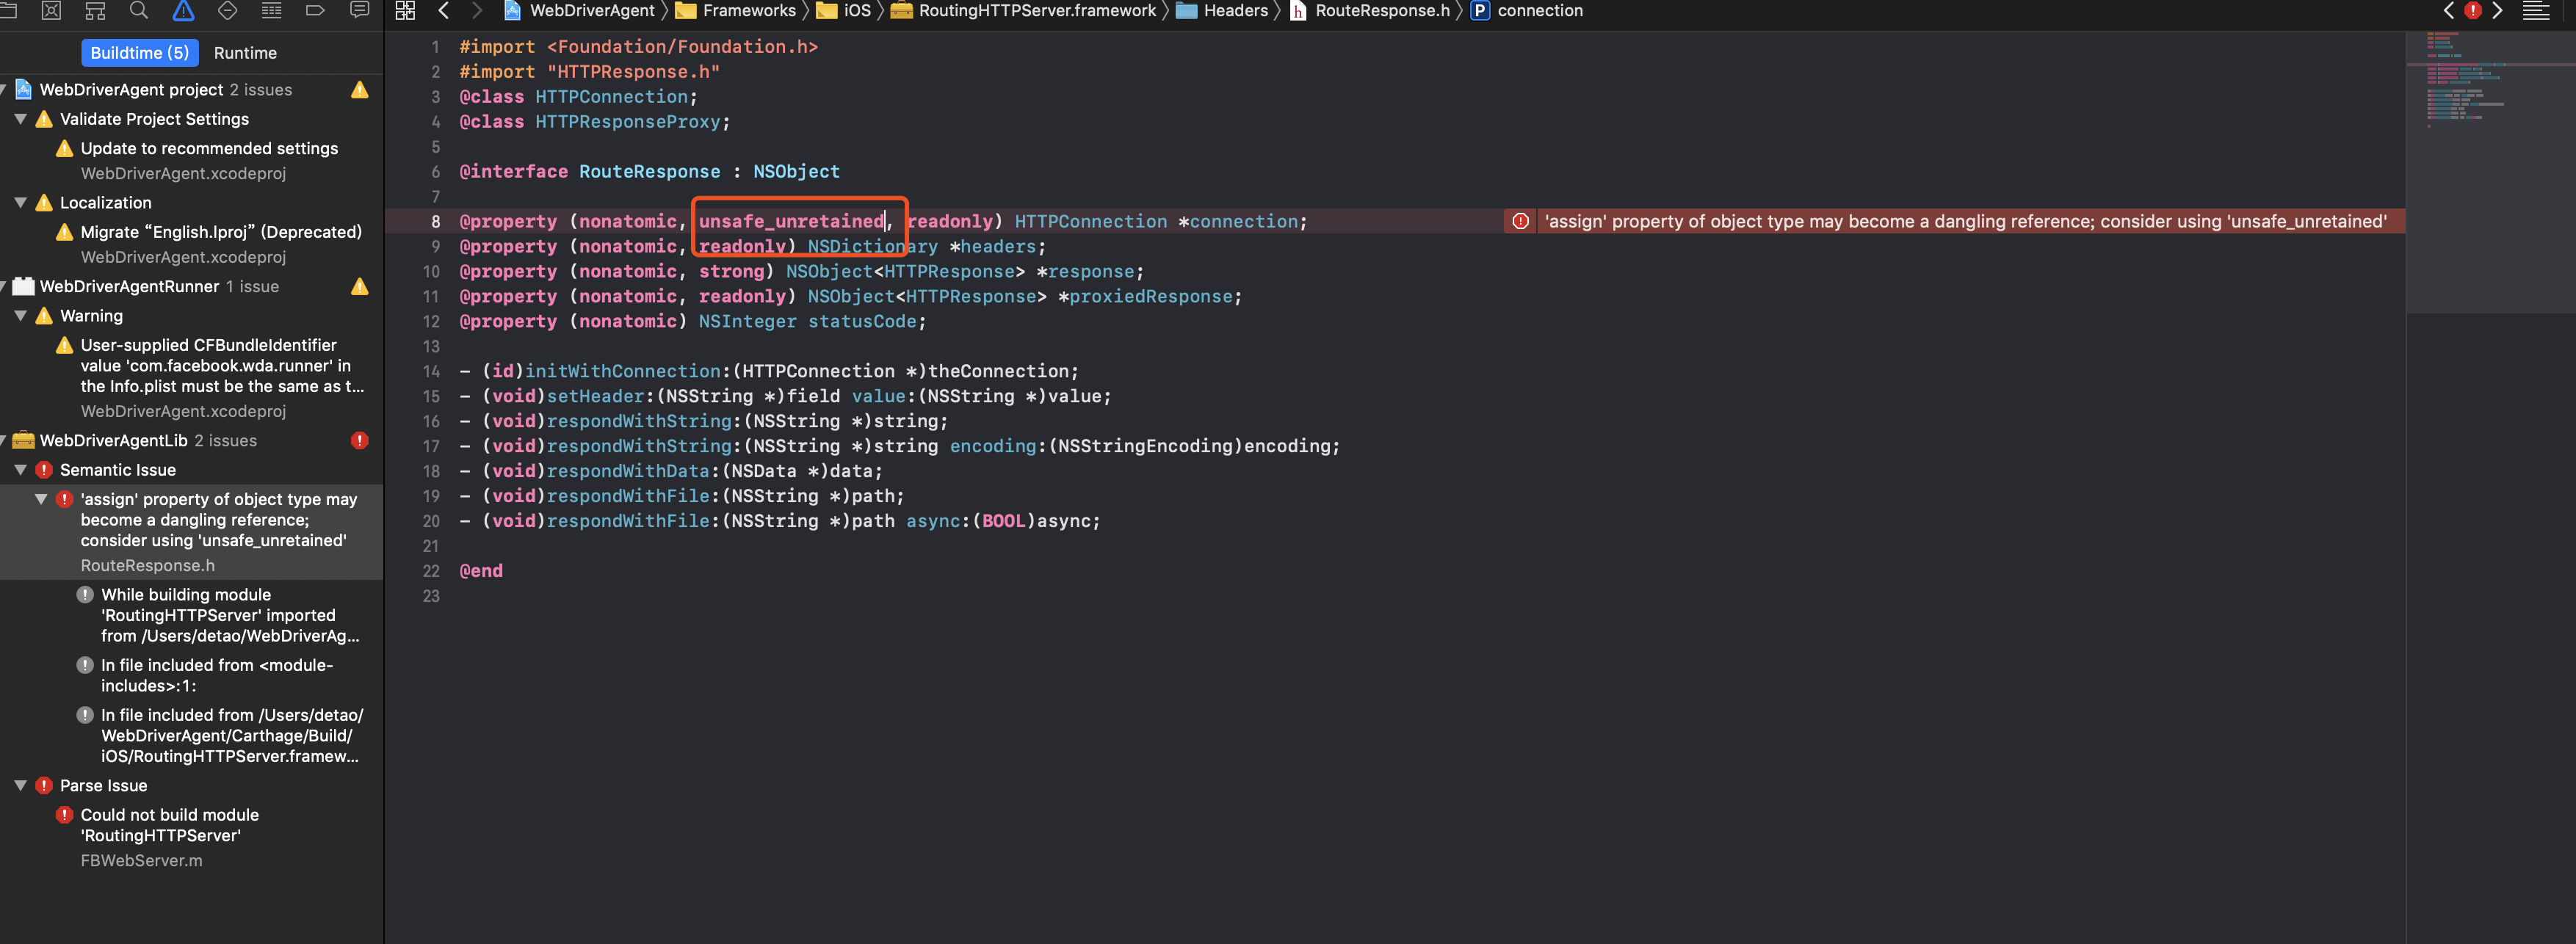The height and width of the screenshot is (944, 2576).
Task: Open the Debug navigator icon
Action: click(x=271, y=11)
